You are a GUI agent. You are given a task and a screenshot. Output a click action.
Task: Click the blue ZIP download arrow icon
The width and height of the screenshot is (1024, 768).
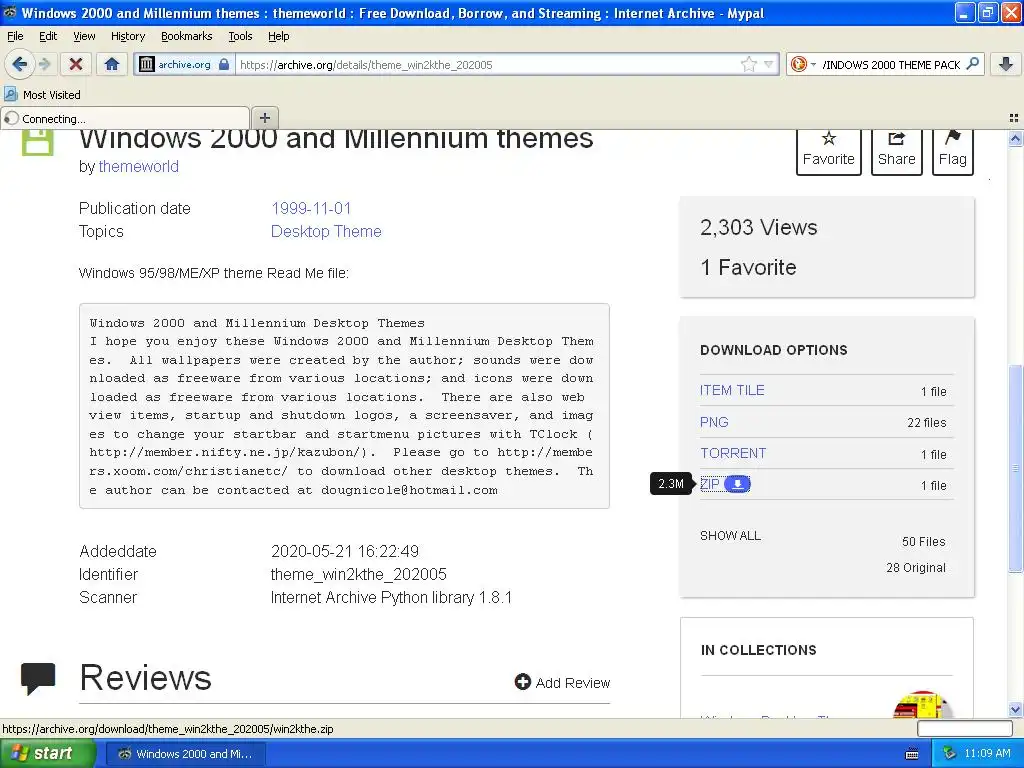coord(737,484)
